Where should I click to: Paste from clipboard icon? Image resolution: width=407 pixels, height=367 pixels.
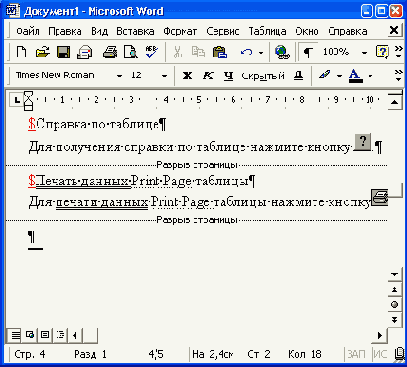(x=220, y=52)
